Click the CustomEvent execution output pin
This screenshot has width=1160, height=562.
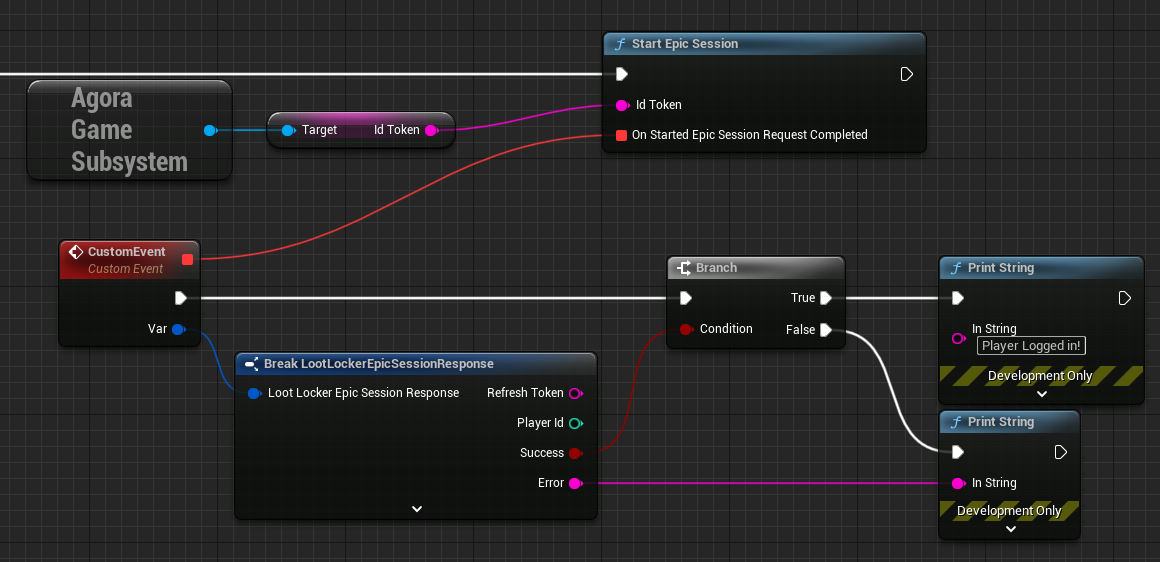pos(181,298)
